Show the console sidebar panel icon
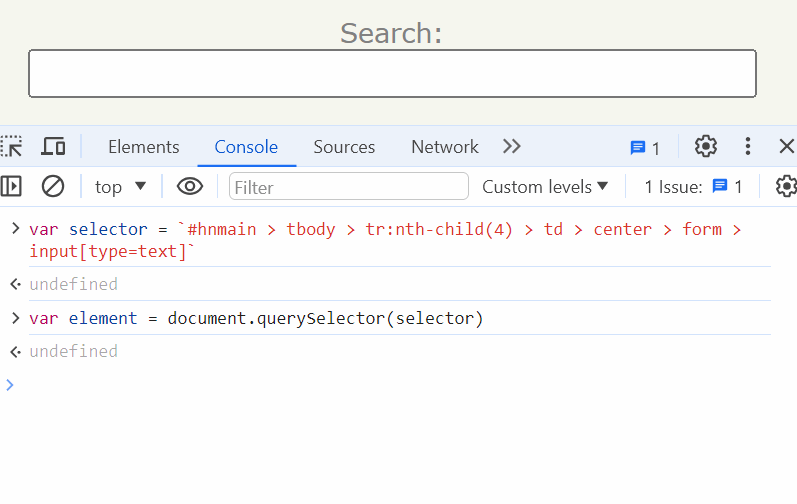Image resolution: width=797 pixels, height=504 pixels. pyautogui.click(x=12, y=186)
